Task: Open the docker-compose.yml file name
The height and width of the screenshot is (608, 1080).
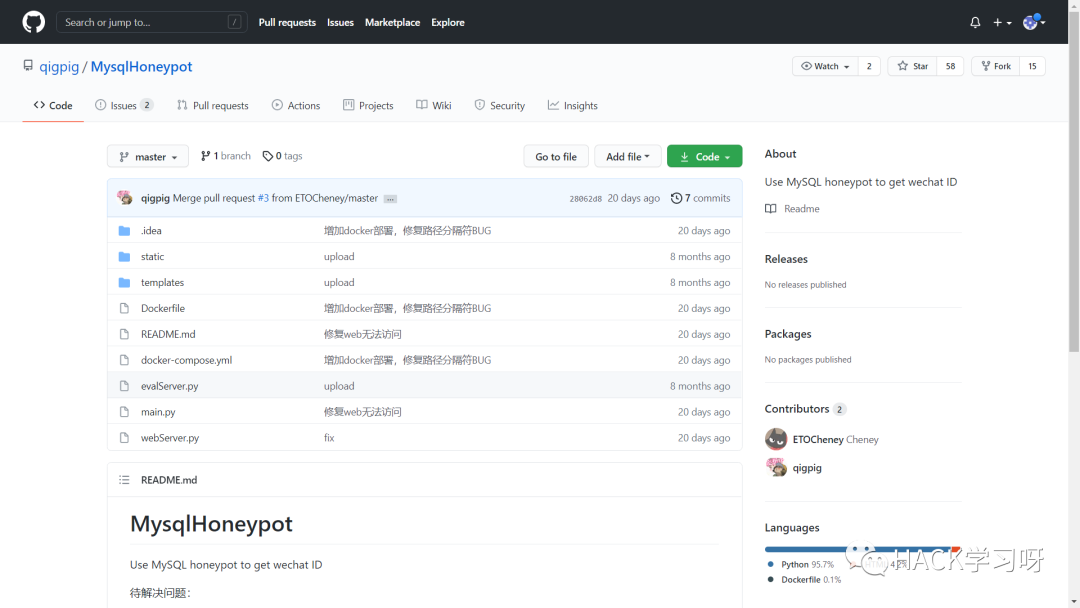Action: pos(187,360)
